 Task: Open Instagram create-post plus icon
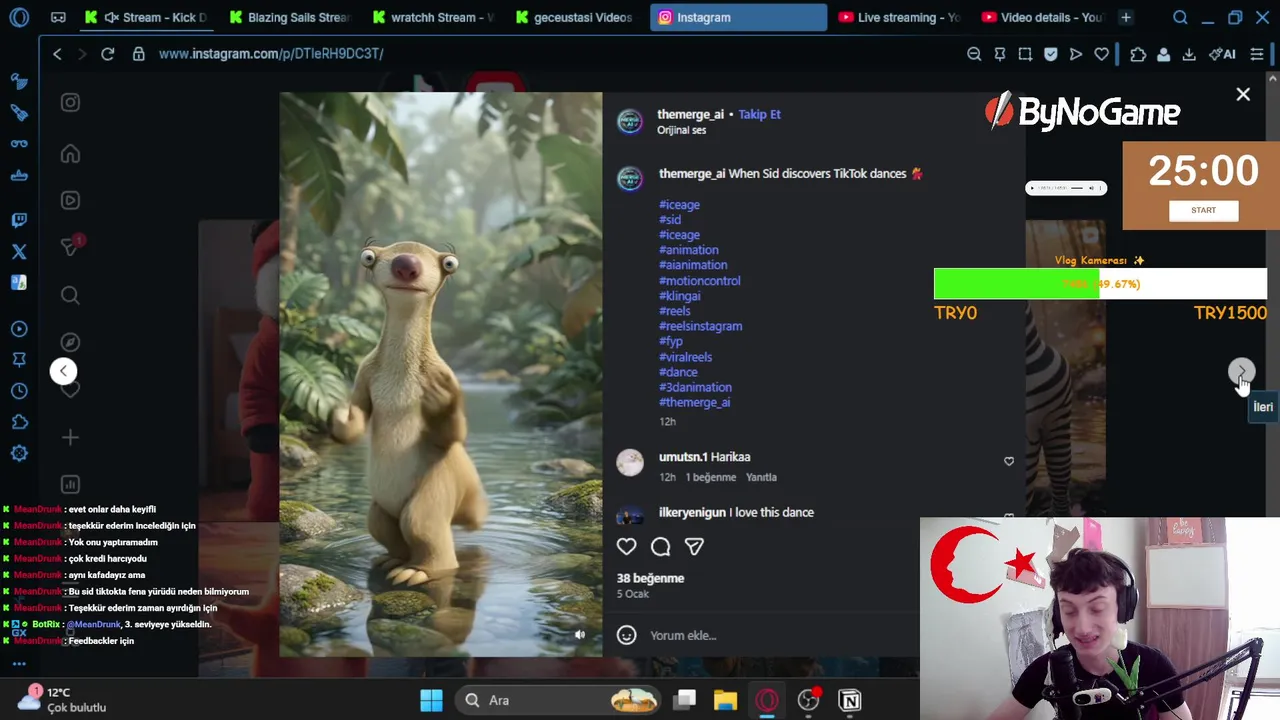tap(70, 437)
